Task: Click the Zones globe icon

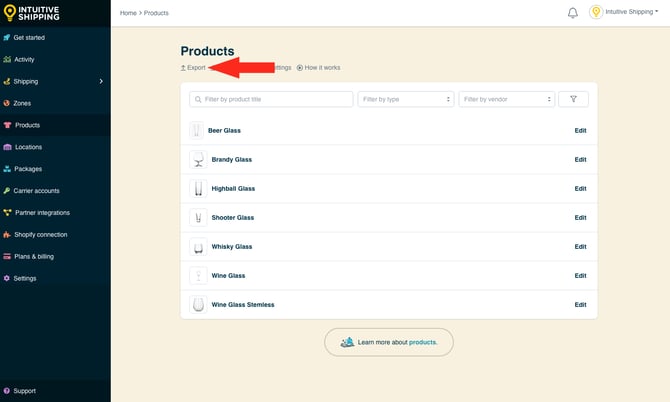Action: pyautogui.click(x=6, y=103)
